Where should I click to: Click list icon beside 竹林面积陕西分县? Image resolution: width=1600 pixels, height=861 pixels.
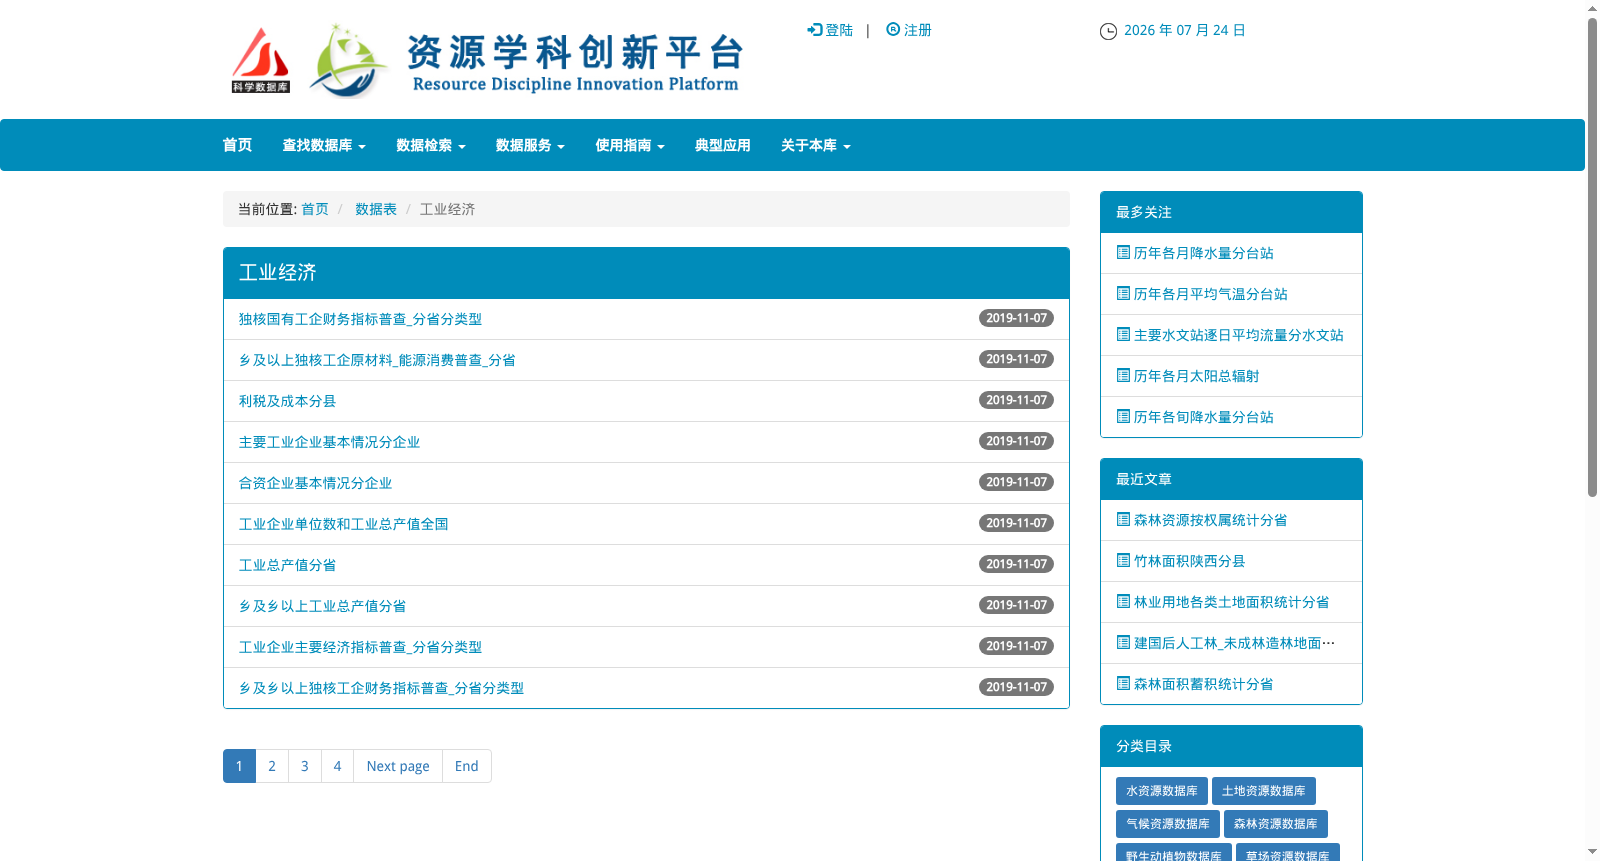[1123, 561]
